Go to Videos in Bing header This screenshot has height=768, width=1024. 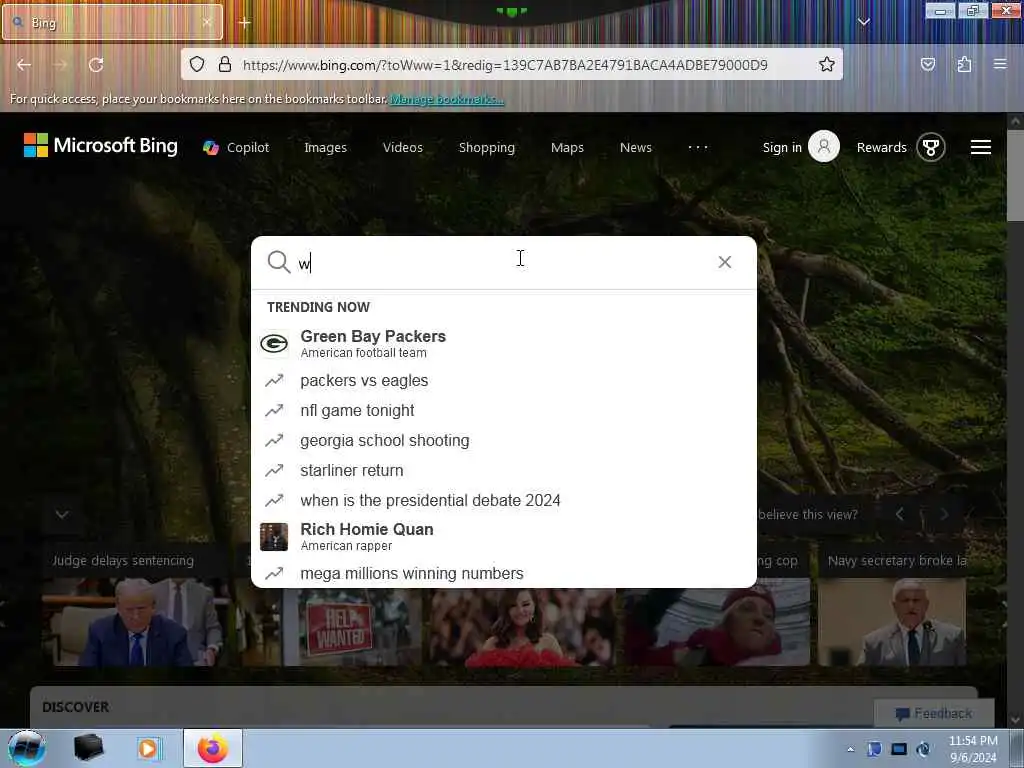pos(403,148)
